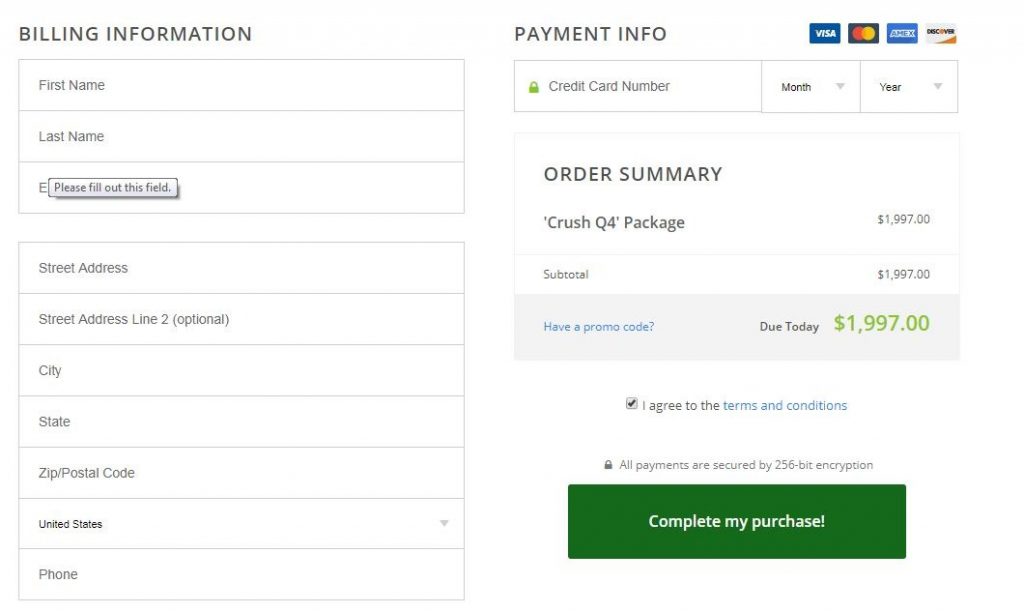This screenshot has height=612, width=1024.
Task: Click into the Last Name field
Action: [x=241, y=137]
